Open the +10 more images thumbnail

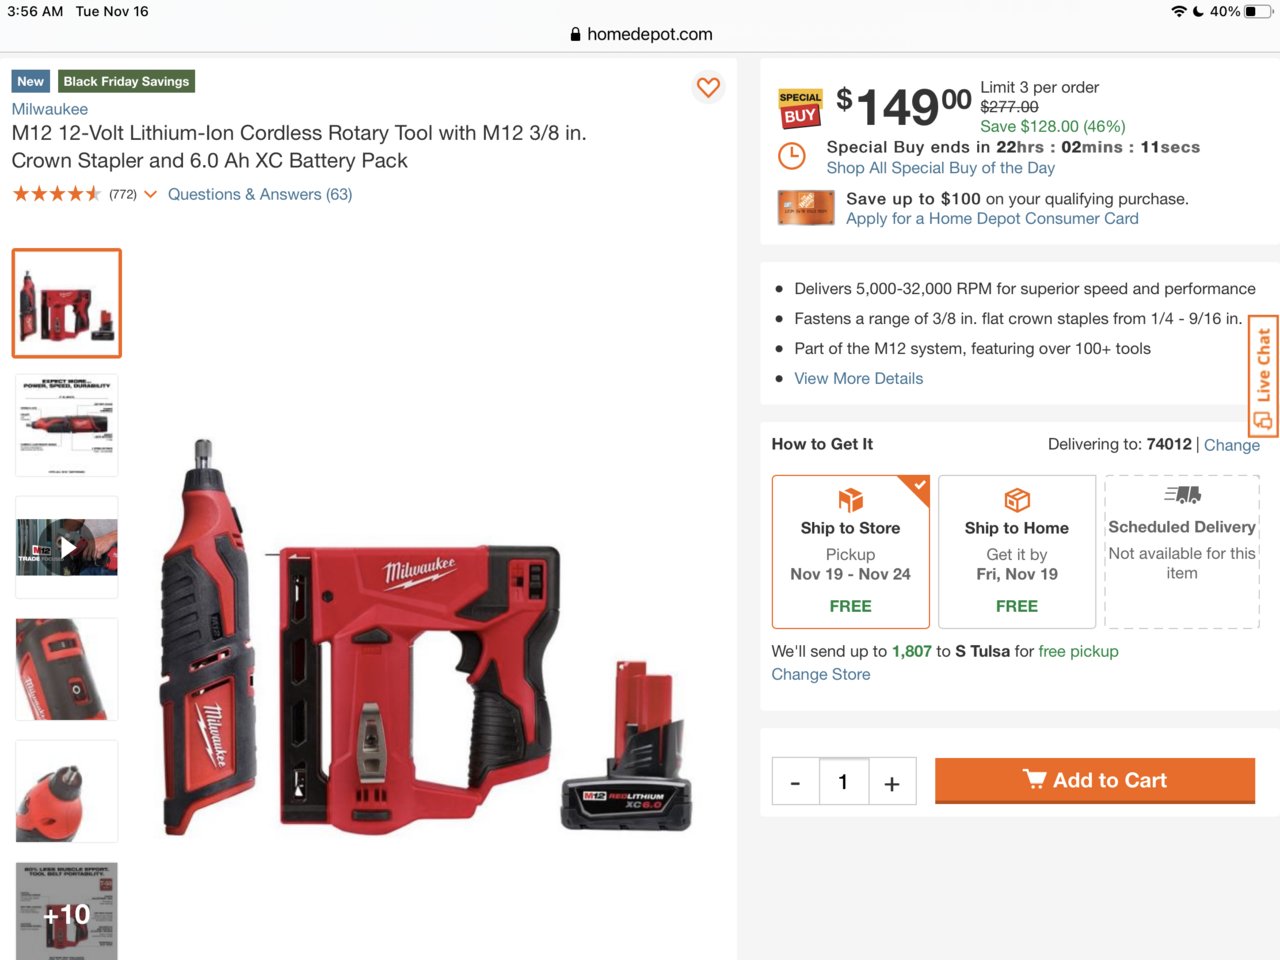67,911
